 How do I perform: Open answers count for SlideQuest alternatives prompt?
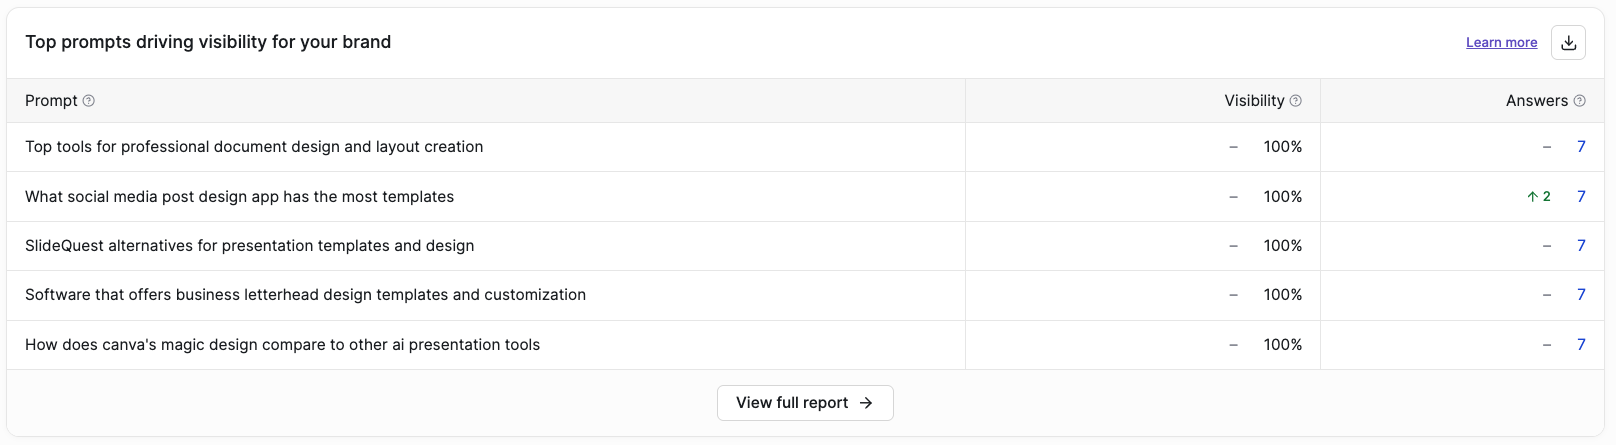tap(1581, 246)
